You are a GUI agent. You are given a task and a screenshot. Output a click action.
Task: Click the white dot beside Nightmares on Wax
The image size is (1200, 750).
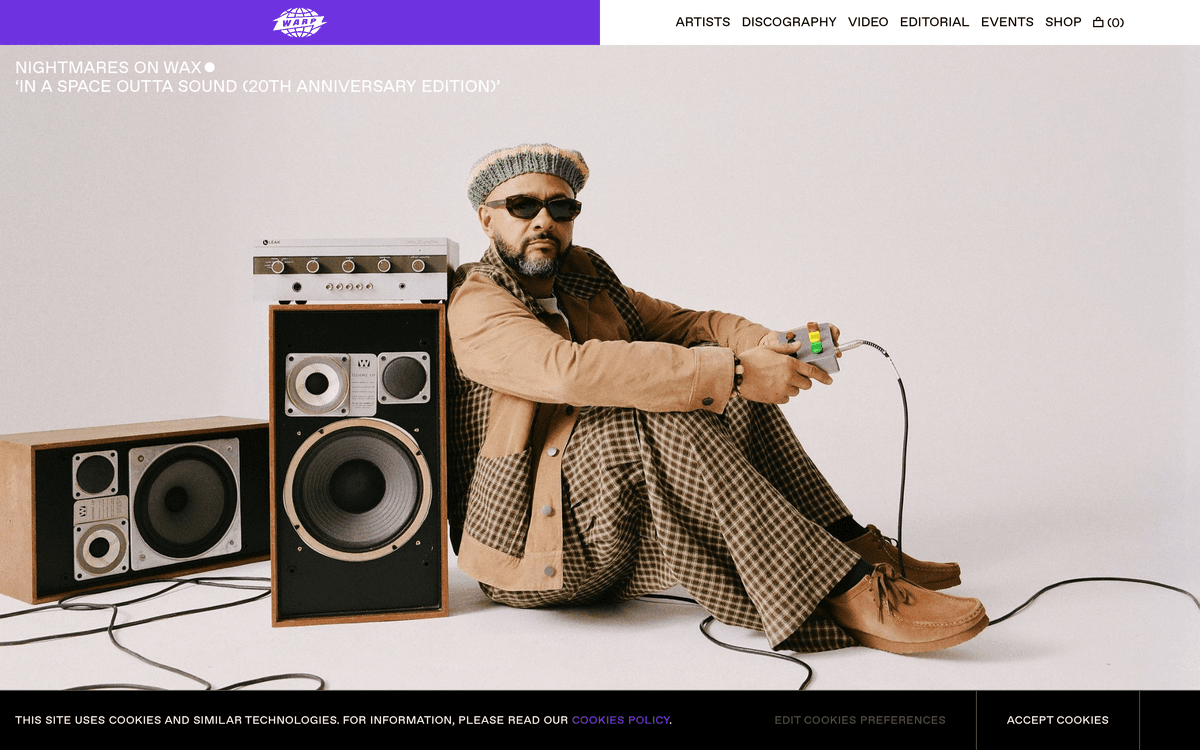coord(210,68)
